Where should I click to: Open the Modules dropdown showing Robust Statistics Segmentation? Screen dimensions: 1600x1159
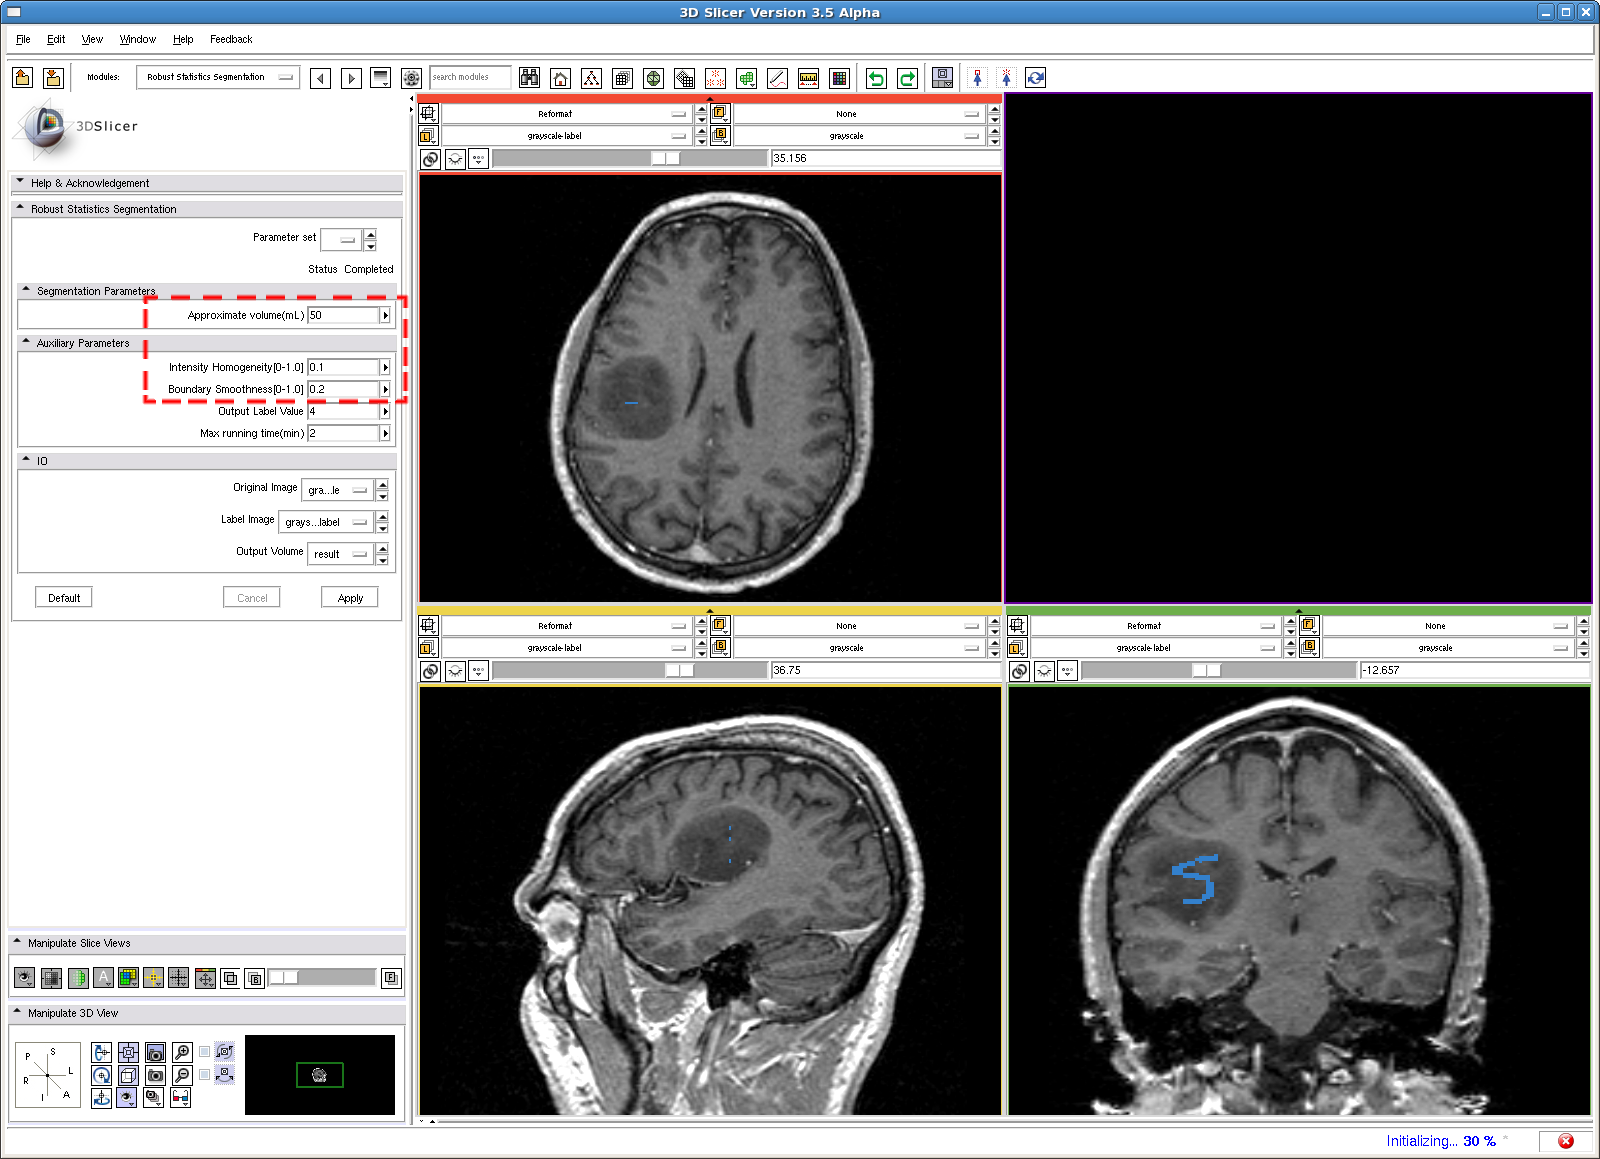pos(217,77)
